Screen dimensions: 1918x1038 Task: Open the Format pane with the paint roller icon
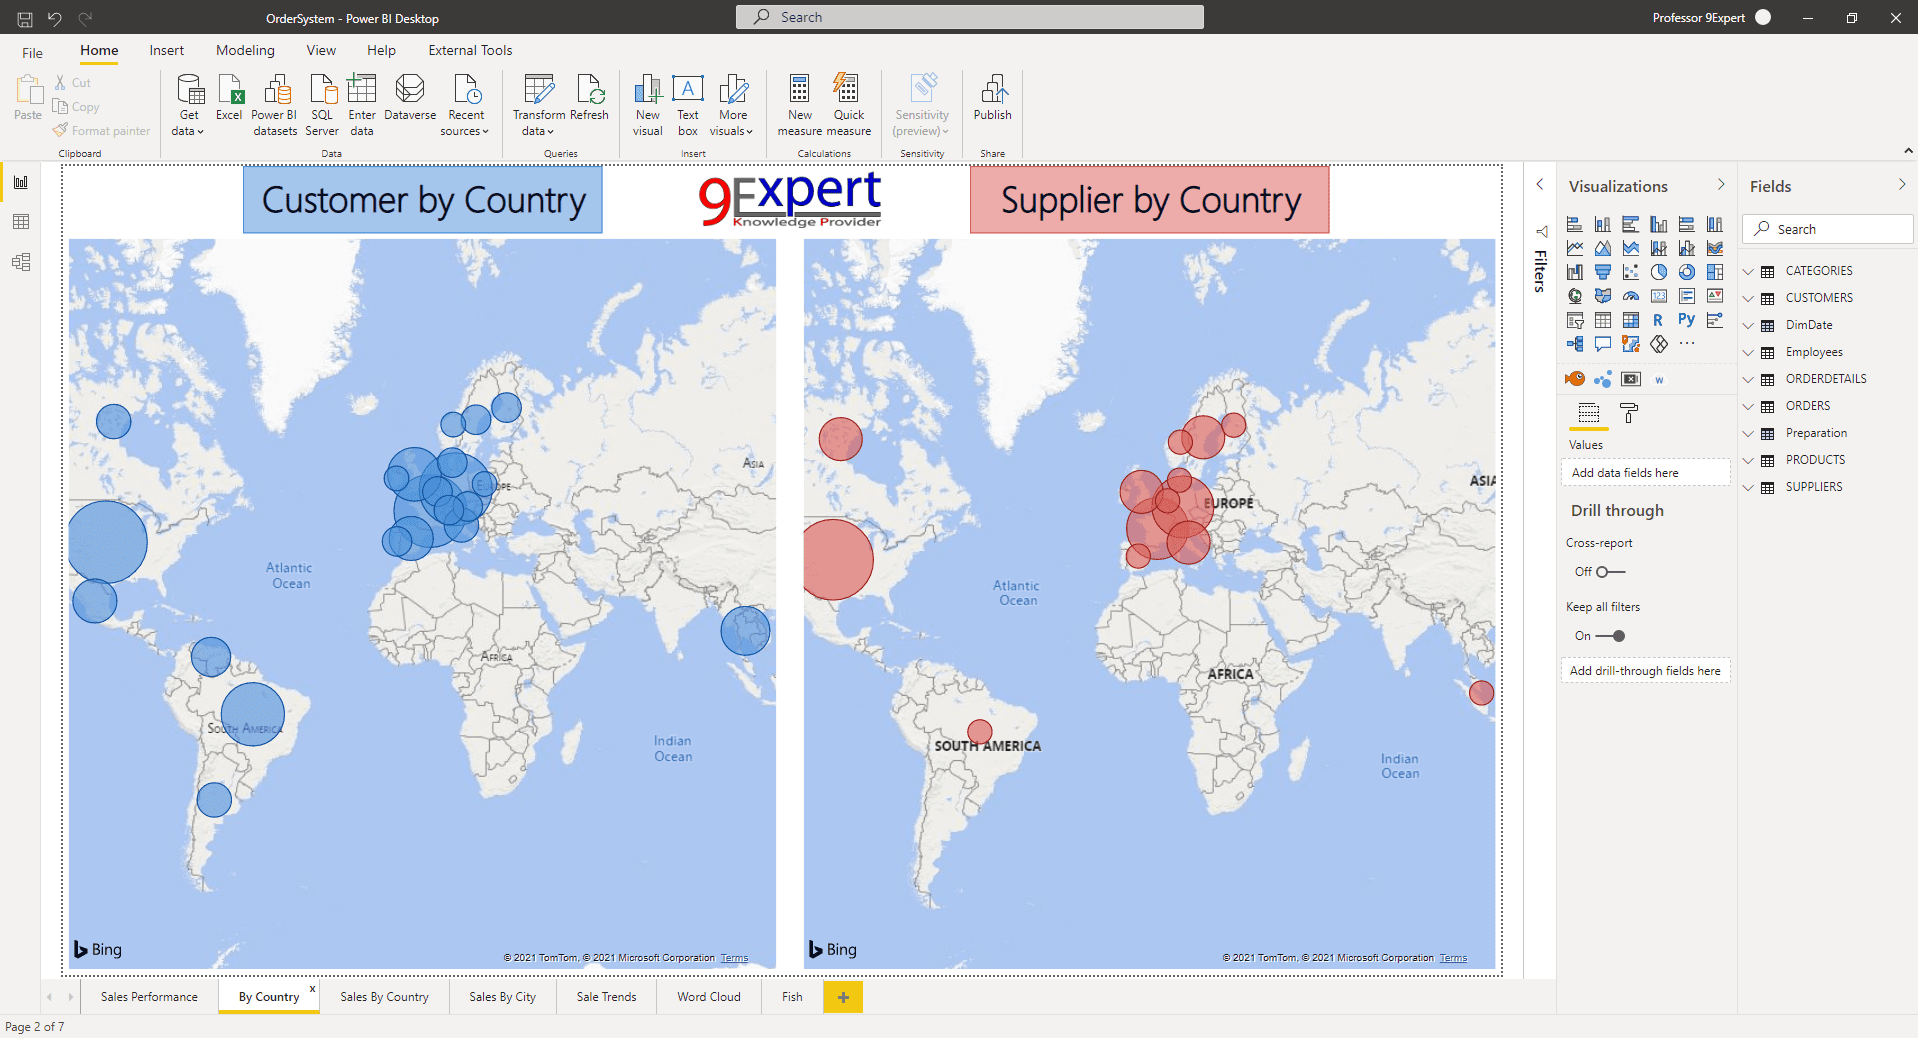pyautogui.click(x=1629, y=413)
